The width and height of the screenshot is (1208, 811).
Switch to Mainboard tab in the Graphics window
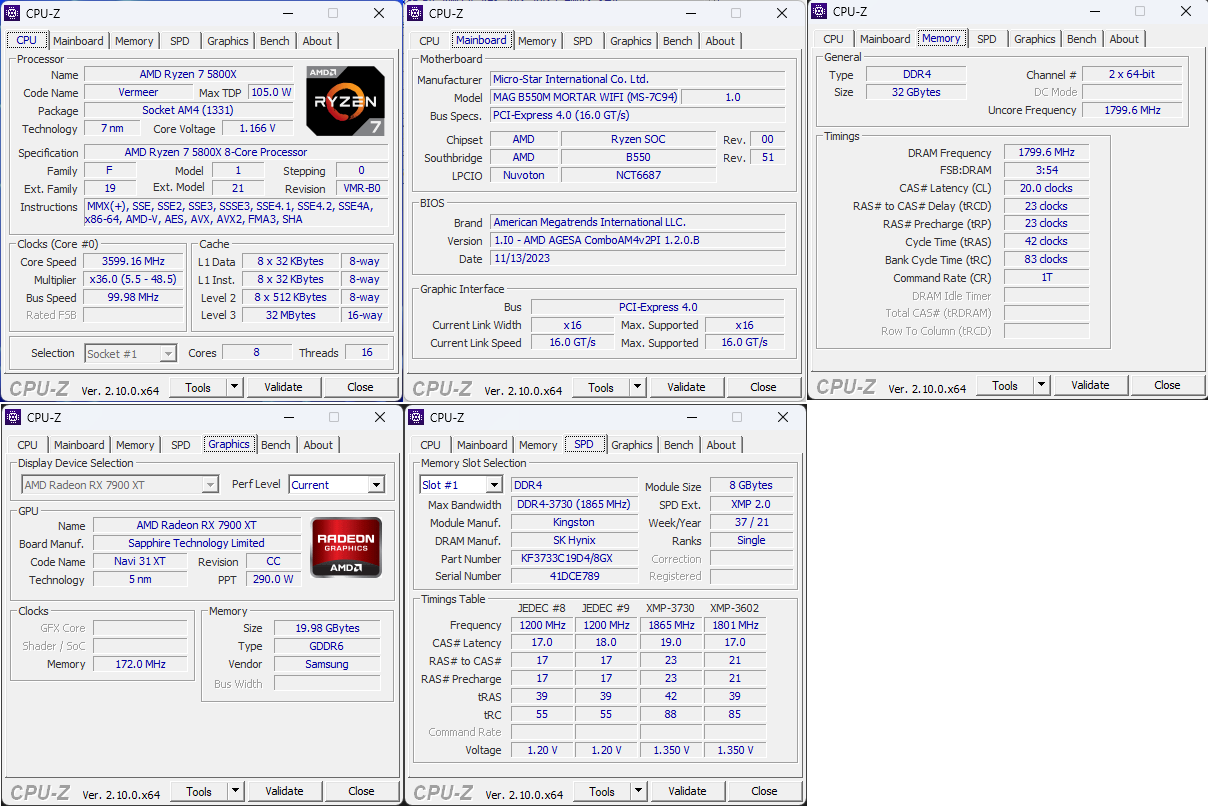79,445
